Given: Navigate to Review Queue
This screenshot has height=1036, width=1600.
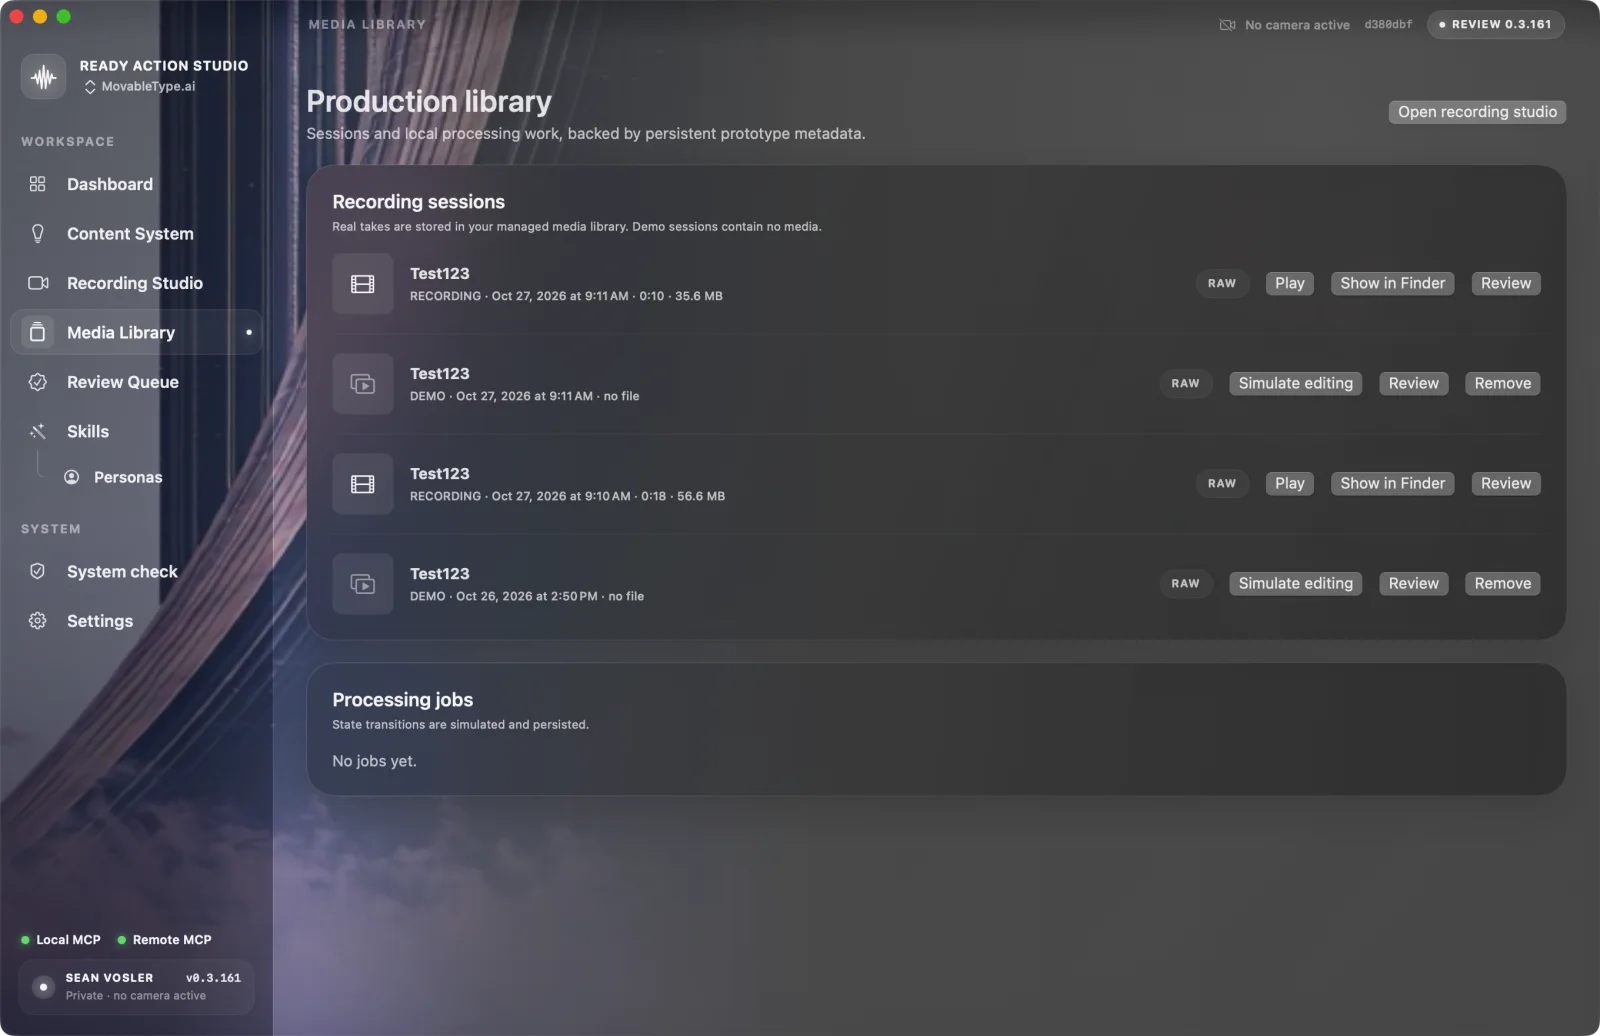Looking at the screenshot, I should [x=136, y=382].
